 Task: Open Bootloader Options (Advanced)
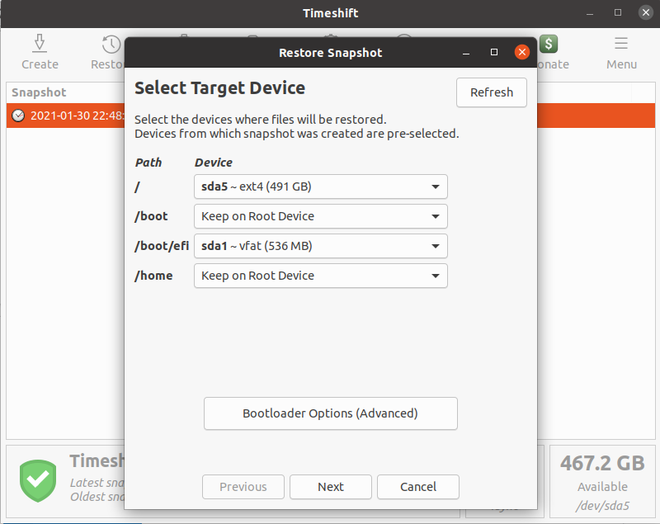pos(330,413)
